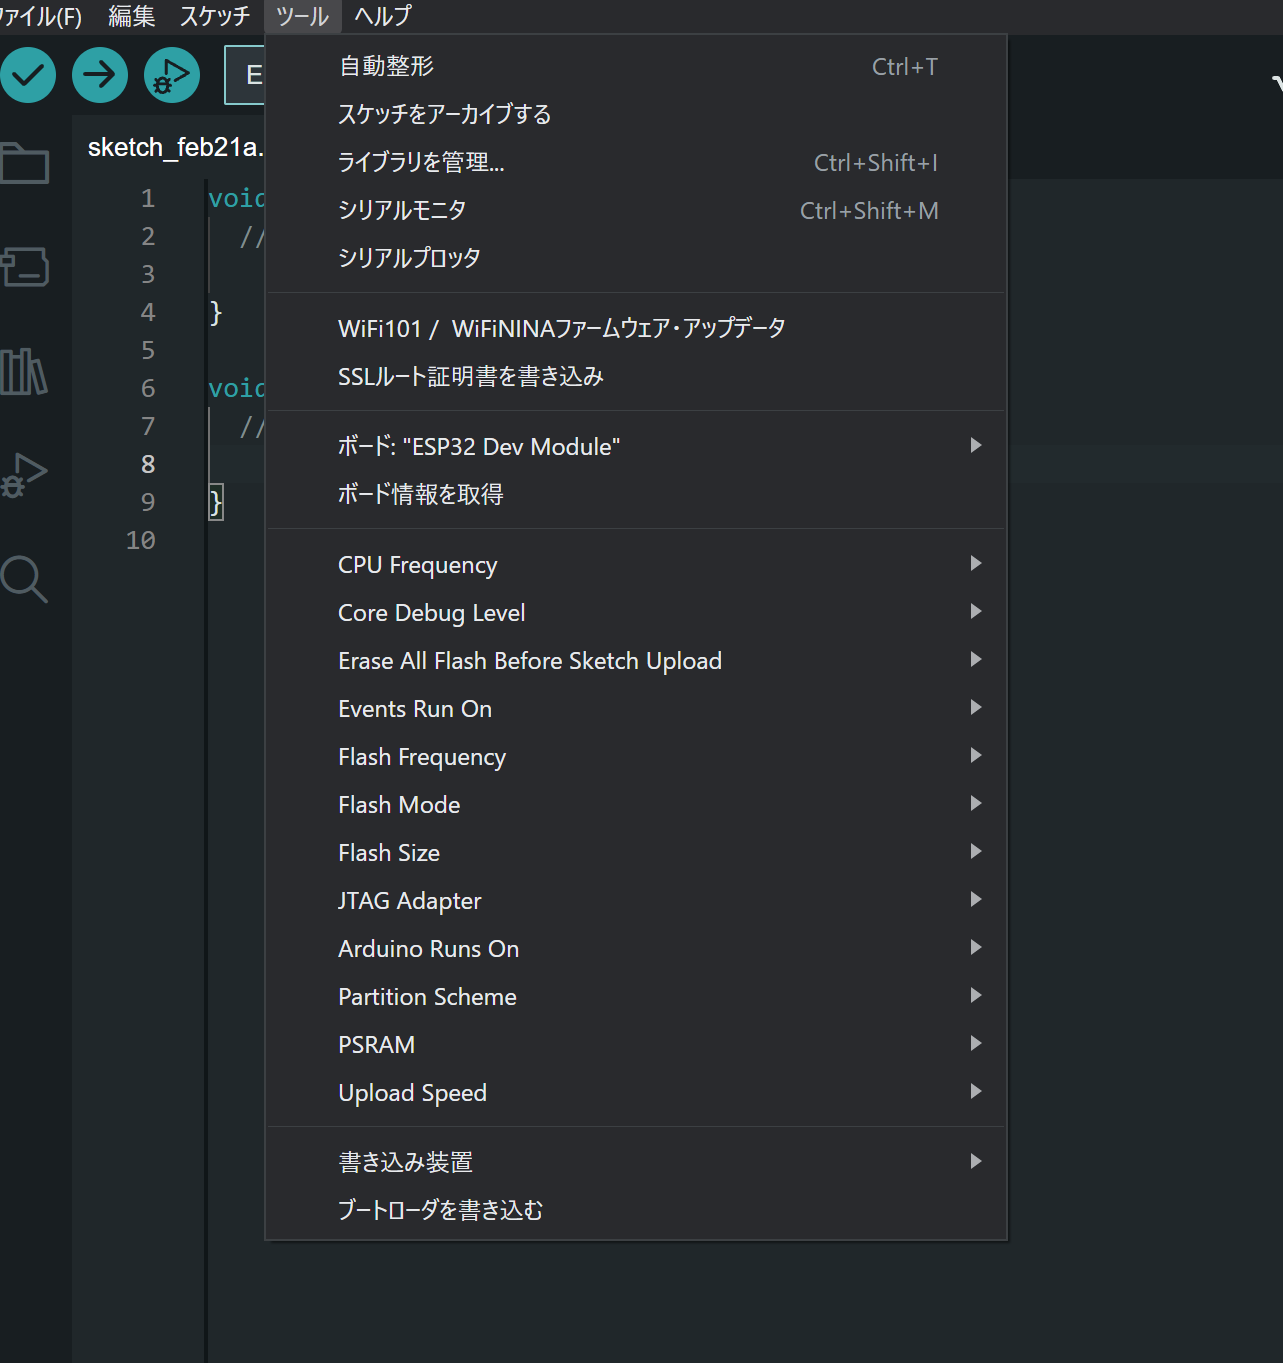The width and height of the screenshot is (1283, 1363).
Task: Click the Upload arrow icon
Action: tap(100, 75)
